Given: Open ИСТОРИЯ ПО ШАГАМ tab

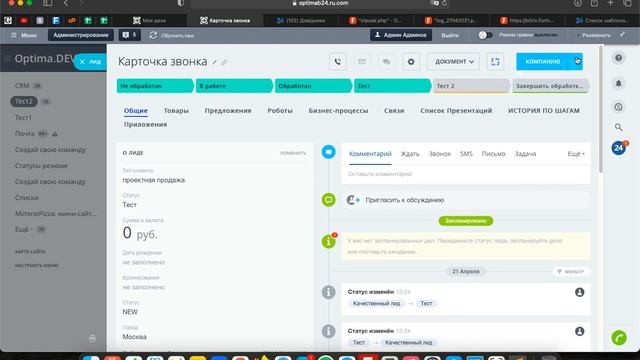Looking at the screenshot, I should pos(544,111).
